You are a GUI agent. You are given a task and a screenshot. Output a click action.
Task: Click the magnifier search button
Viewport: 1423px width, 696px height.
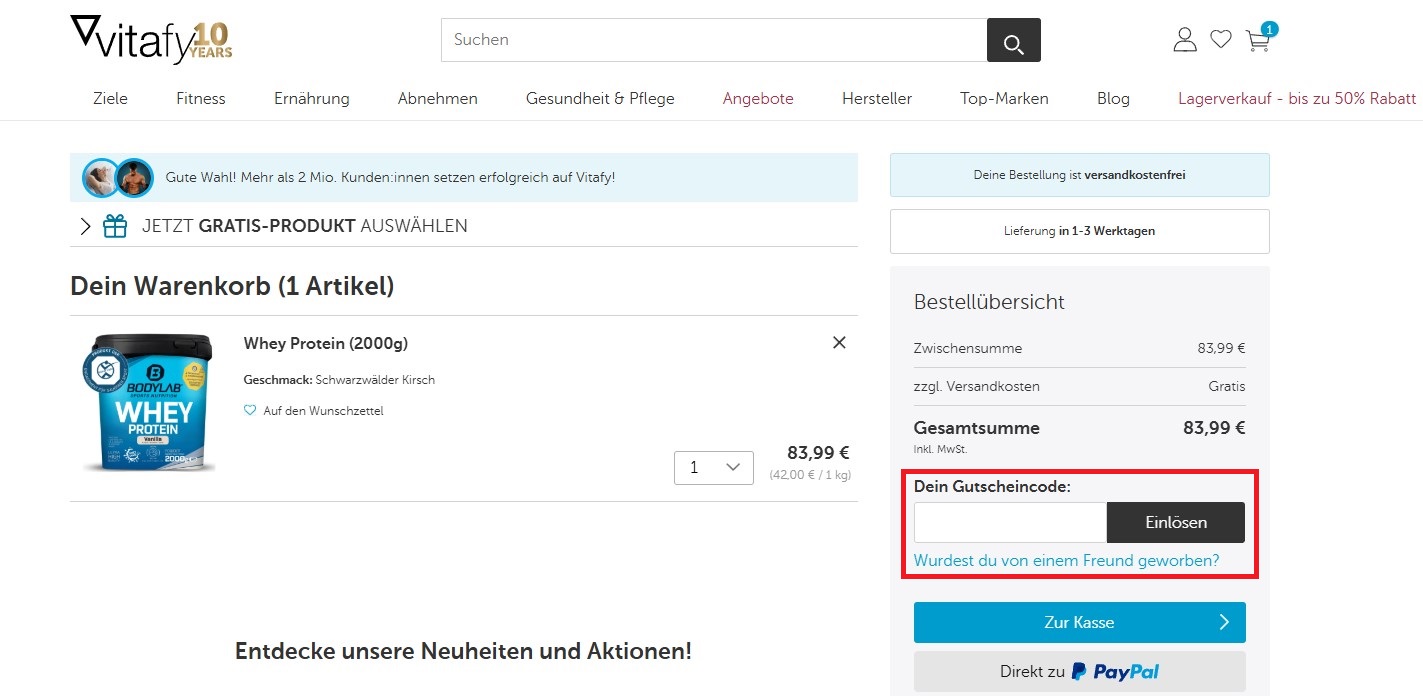click(1013, 40)
